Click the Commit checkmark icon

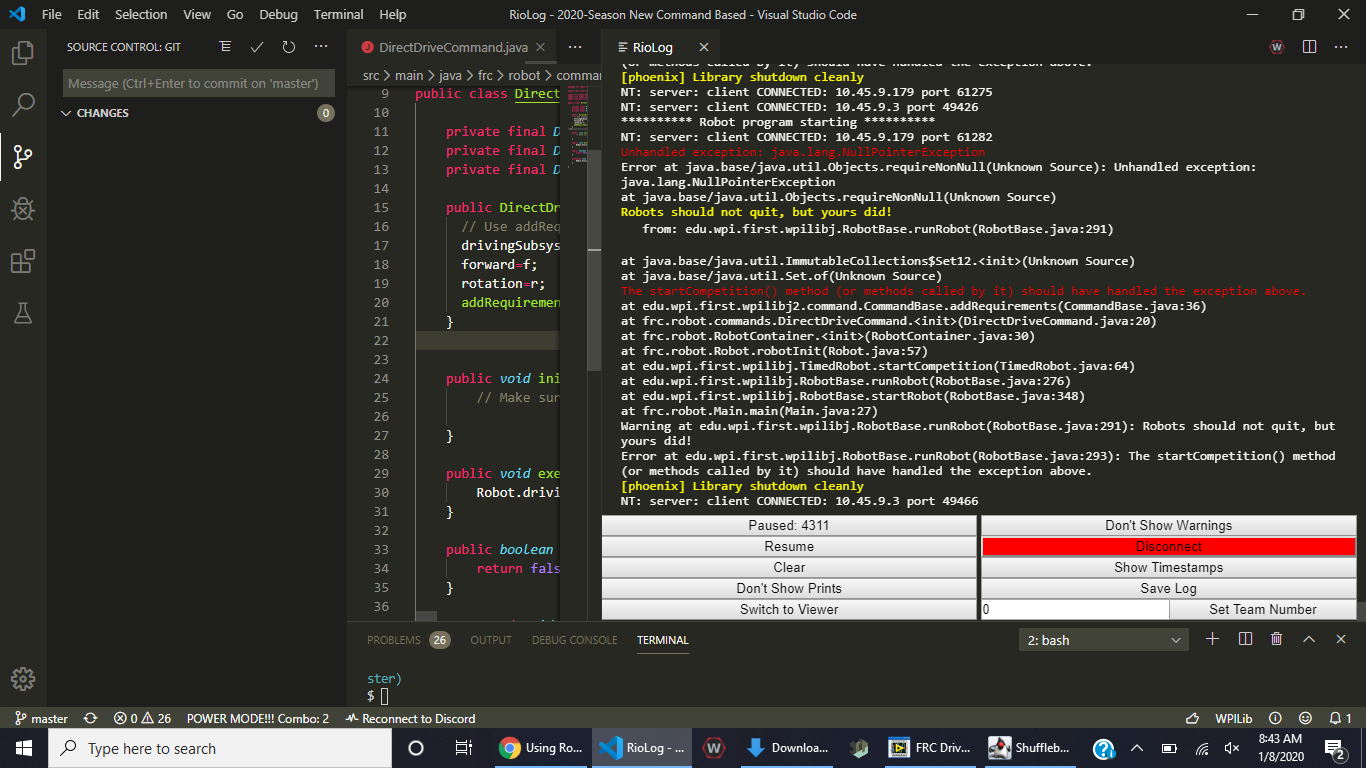[257, 47]
